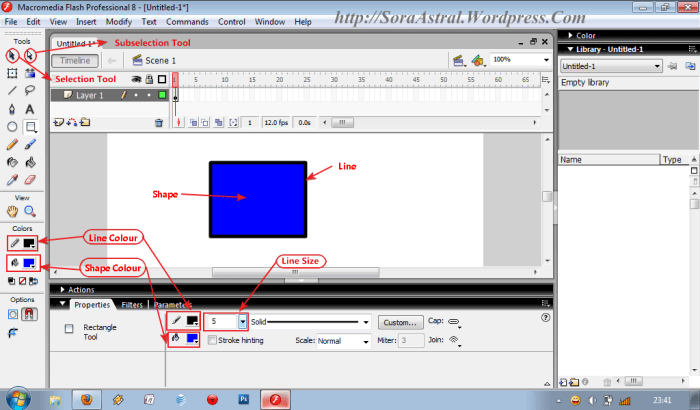The image size is (700, 410).
Task: Expand the Actions panel
Action: pos(62,289)
